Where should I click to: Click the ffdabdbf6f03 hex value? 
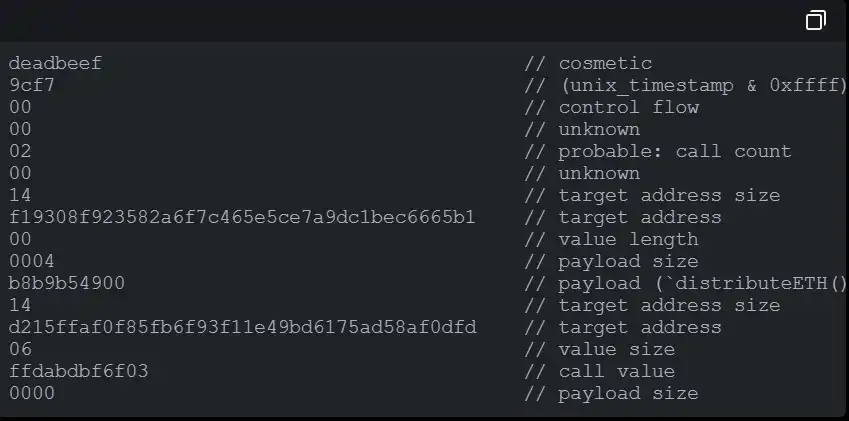click(78, 372)
